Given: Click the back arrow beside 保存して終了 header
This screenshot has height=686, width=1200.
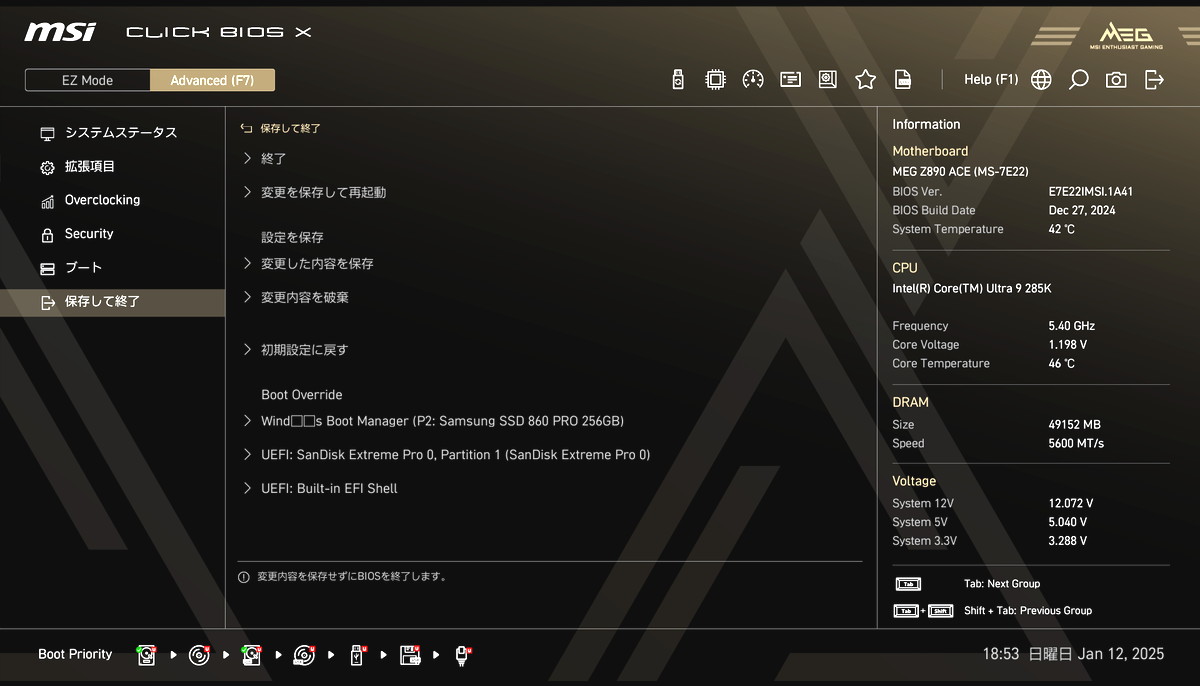Looking at the screenshot, I should (246, 129).
